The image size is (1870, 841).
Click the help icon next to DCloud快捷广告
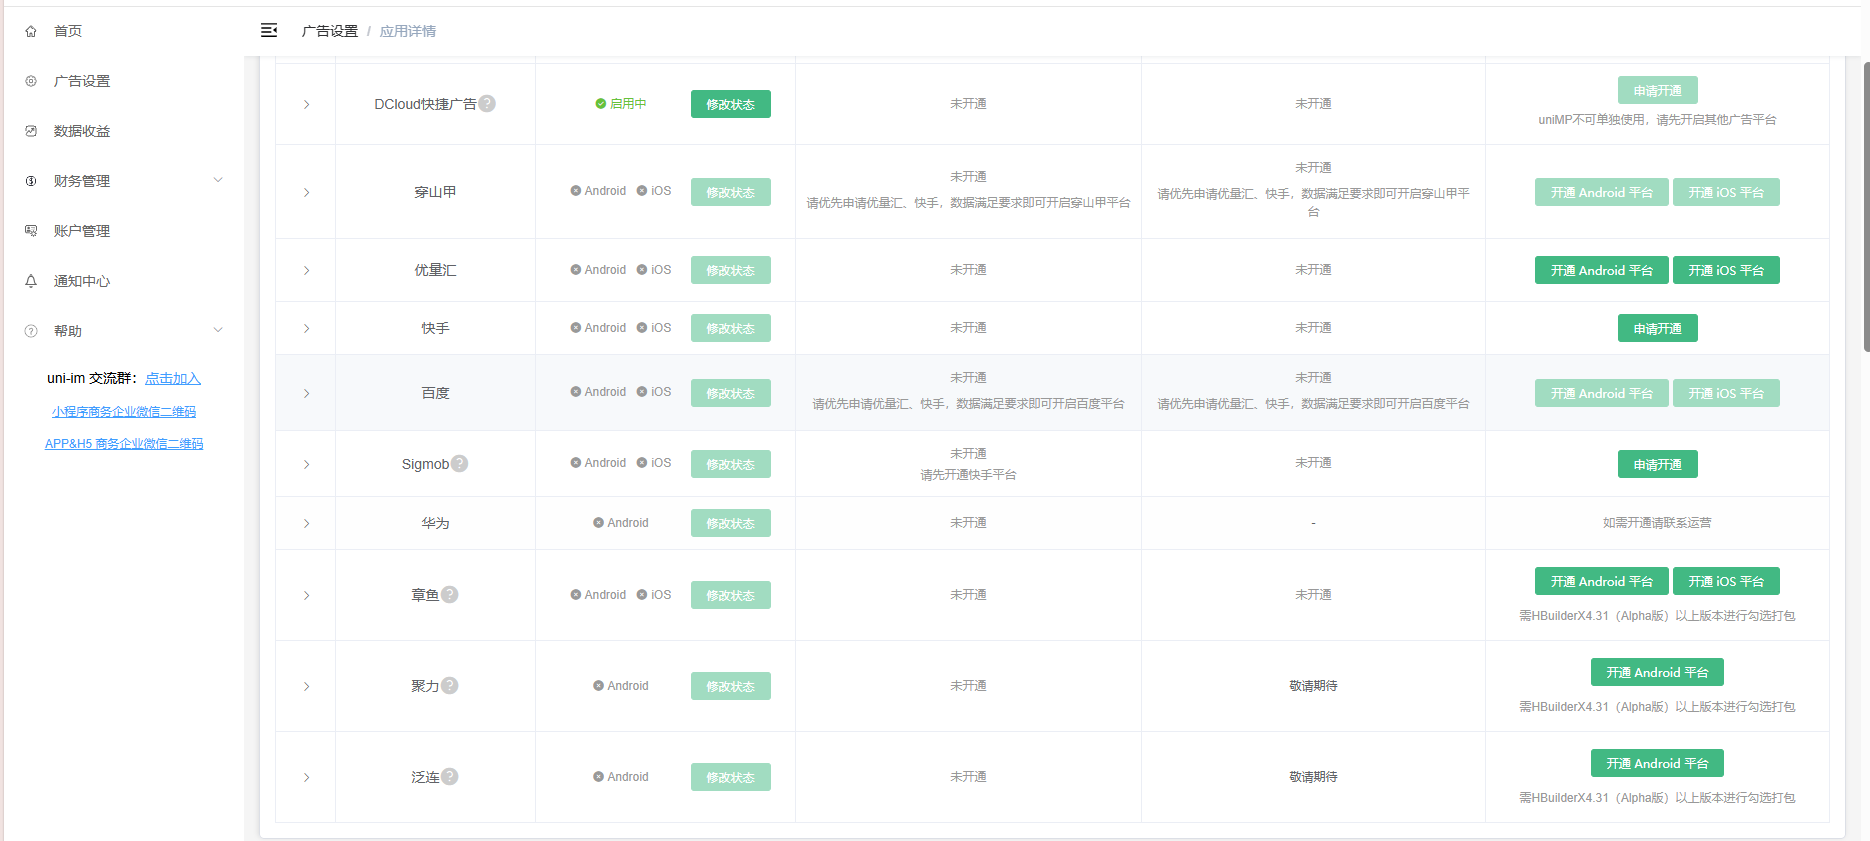[487, 103]
